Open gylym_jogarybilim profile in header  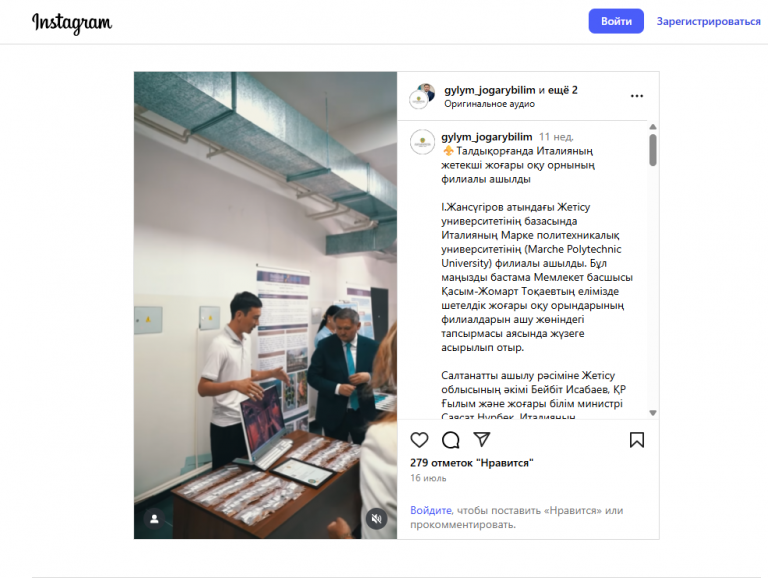pos(490,90)
